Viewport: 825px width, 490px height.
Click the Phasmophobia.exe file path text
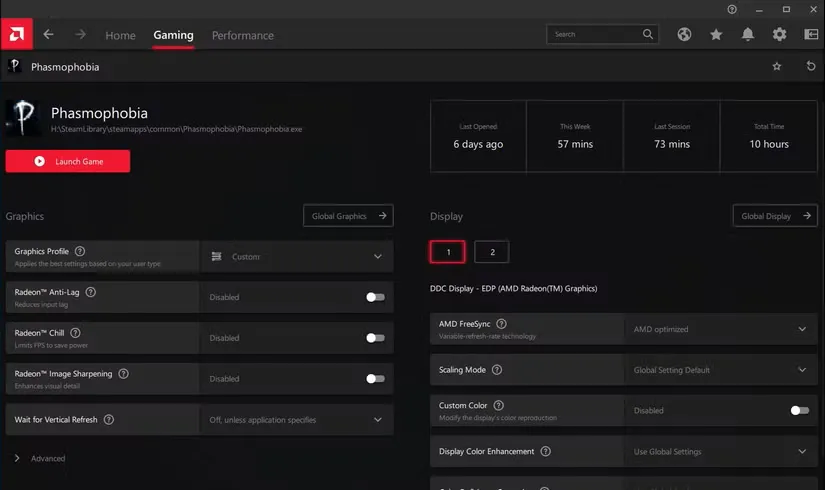(176, 129)
